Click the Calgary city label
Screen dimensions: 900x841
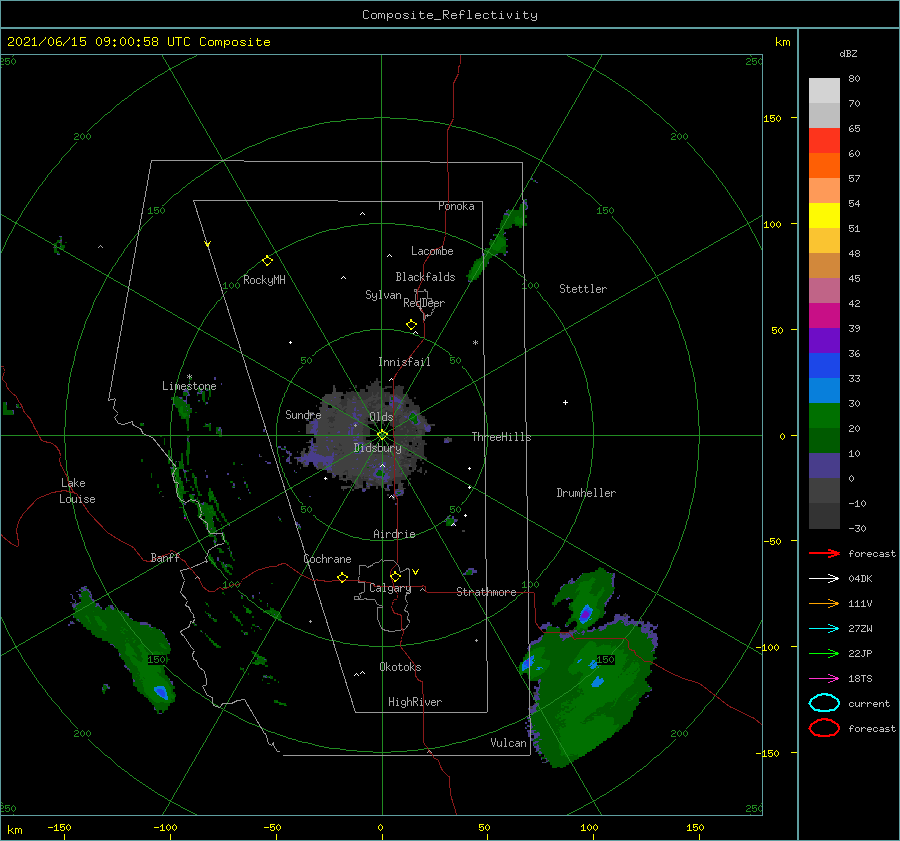click(390, 588)
